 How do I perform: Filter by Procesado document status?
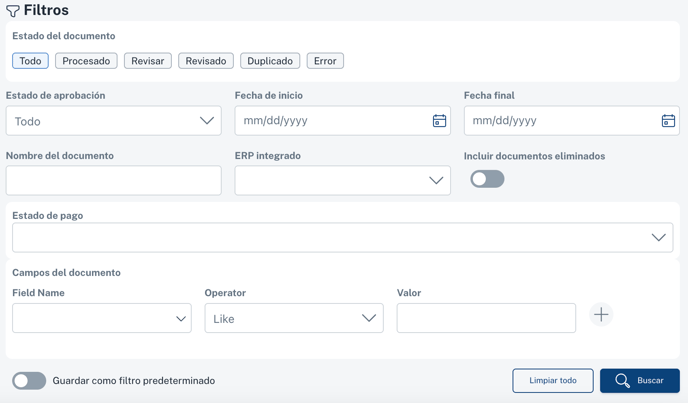[86, 61]
